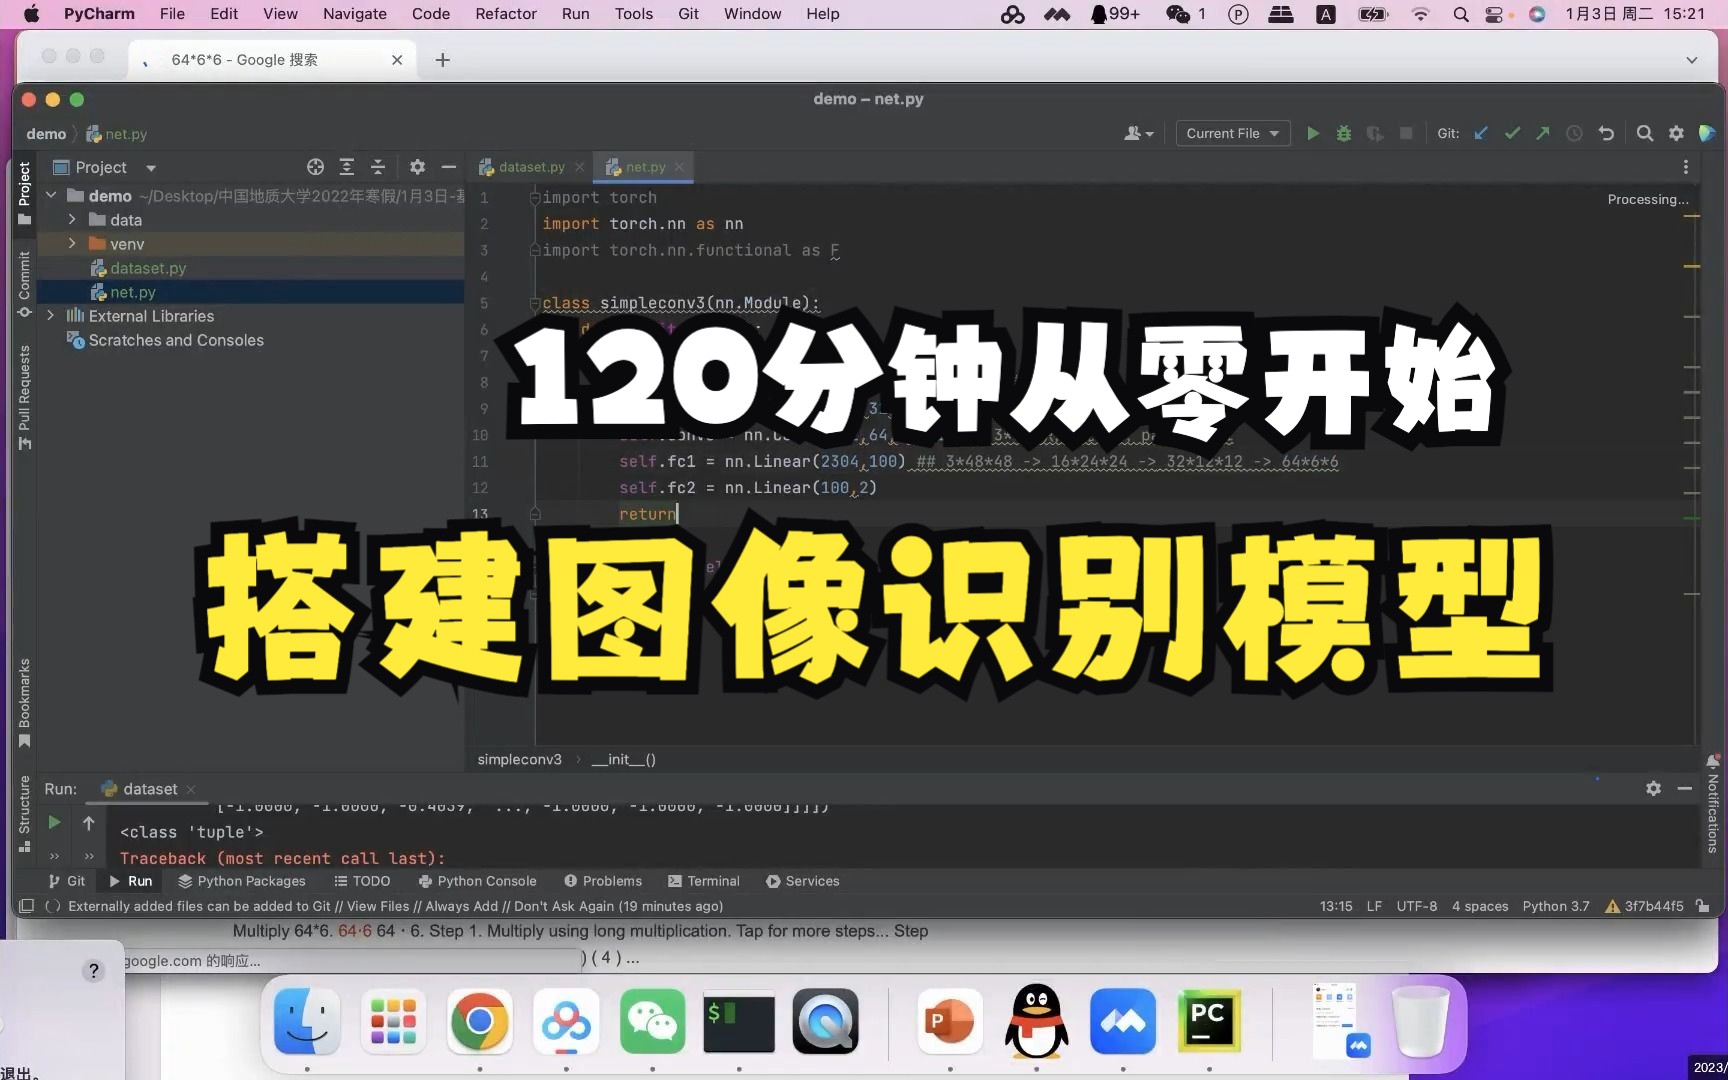Switch to the dataset.py editor tab

(x=531, y=167)
